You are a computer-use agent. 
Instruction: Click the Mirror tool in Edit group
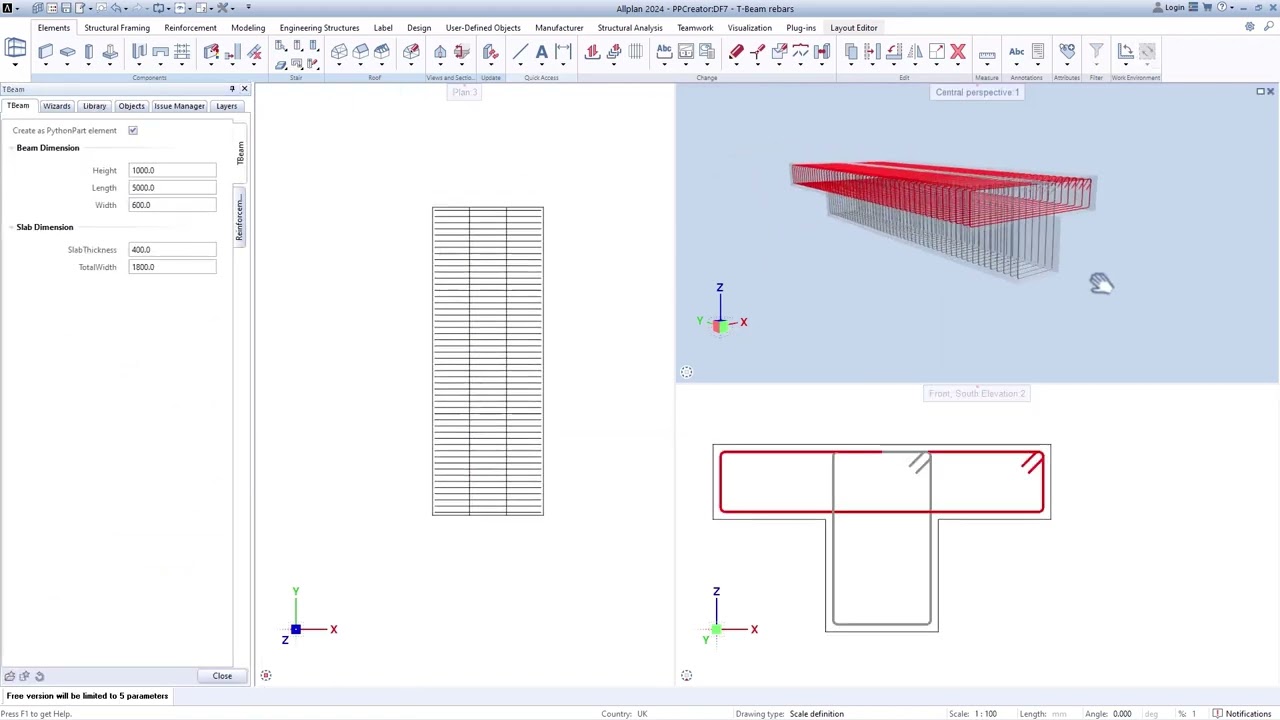(x=915, y=51)
